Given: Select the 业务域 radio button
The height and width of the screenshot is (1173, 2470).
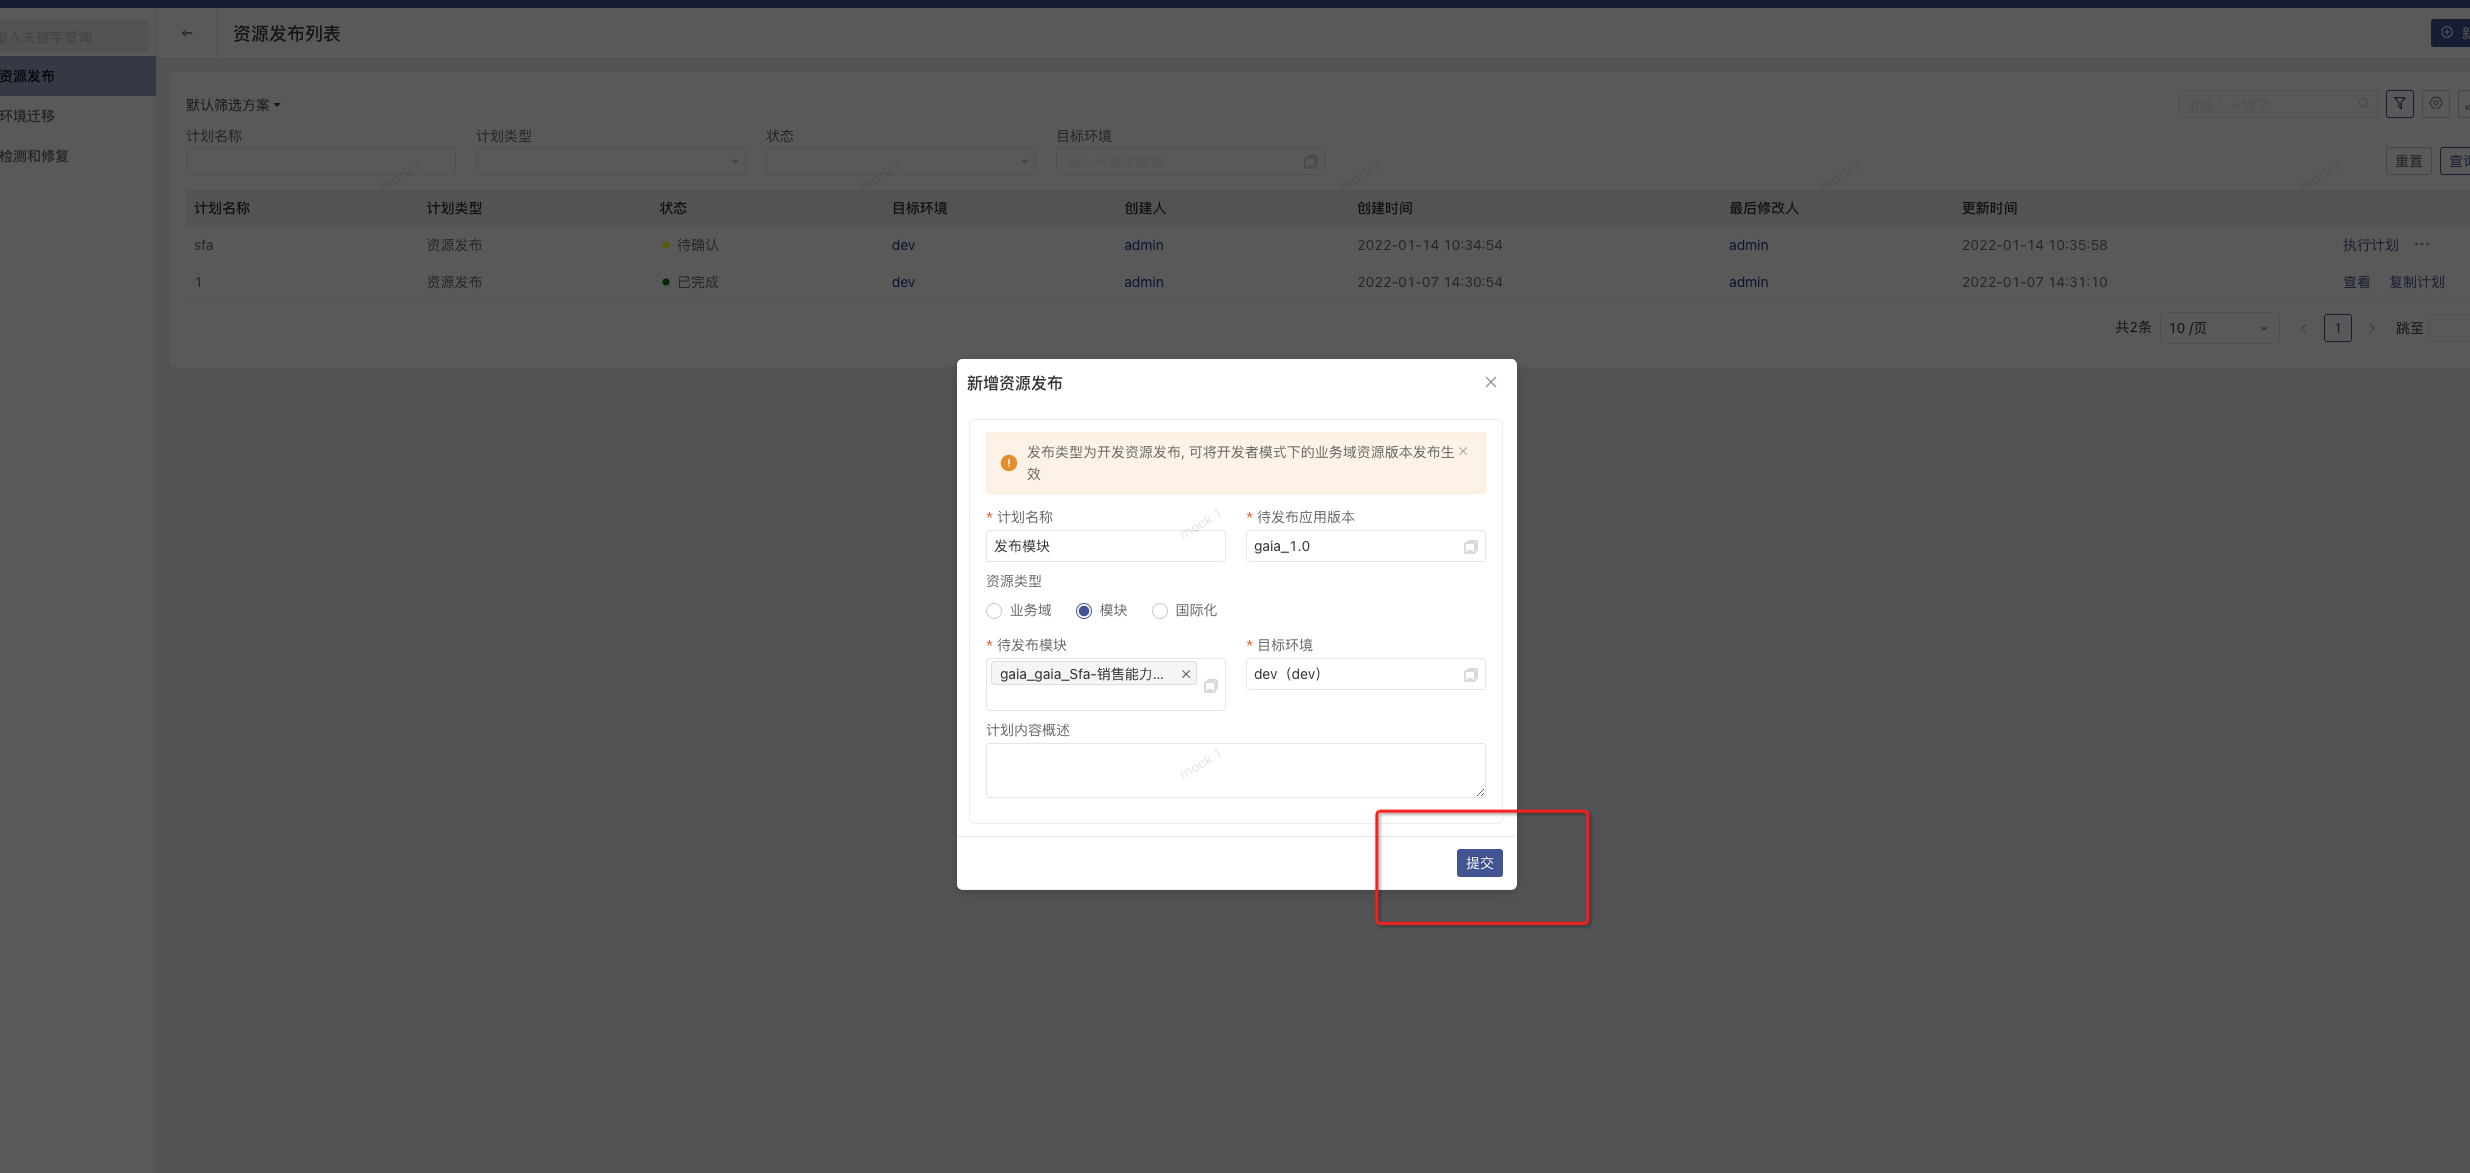Looking at the screenshot, I should click(x=994, y=611).
